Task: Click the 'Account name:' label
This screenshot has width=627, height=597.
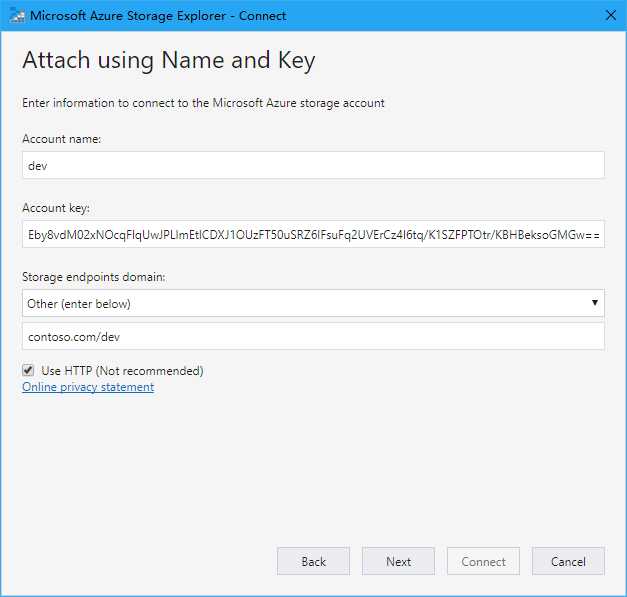Action: point(62,139)
